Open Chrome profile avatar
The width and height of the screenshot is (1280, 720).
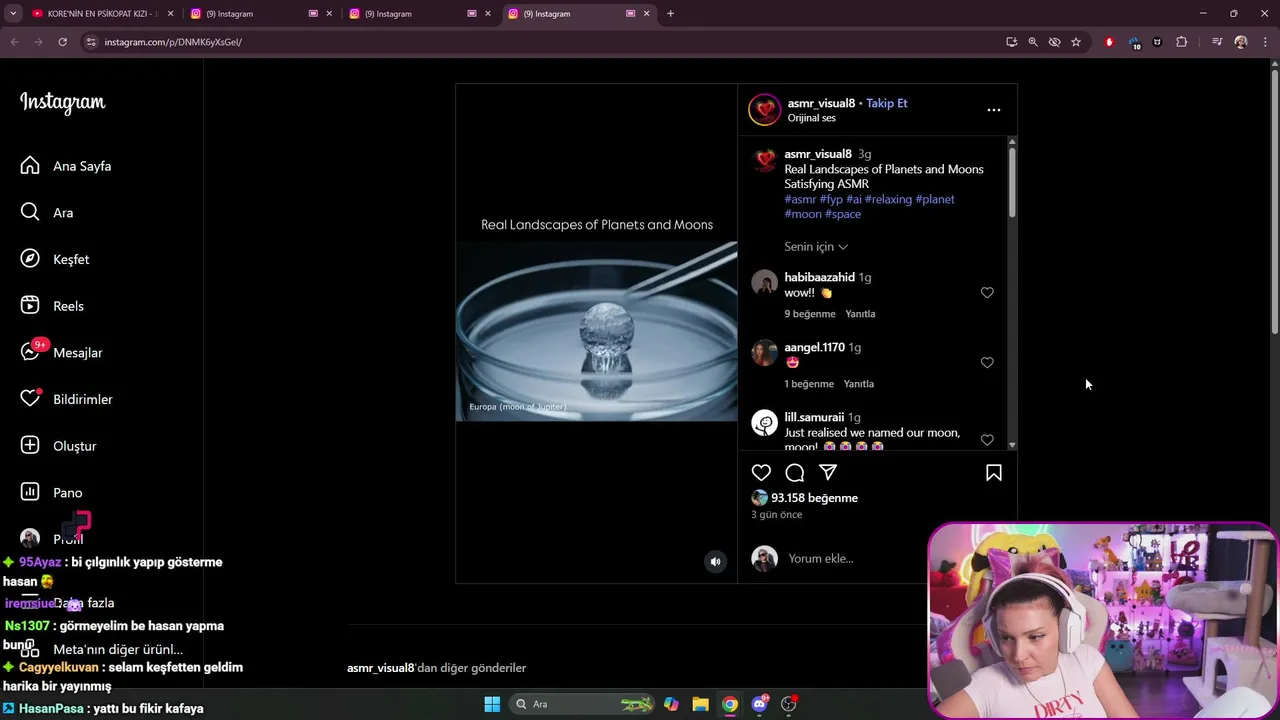[x=1240, y=42]
